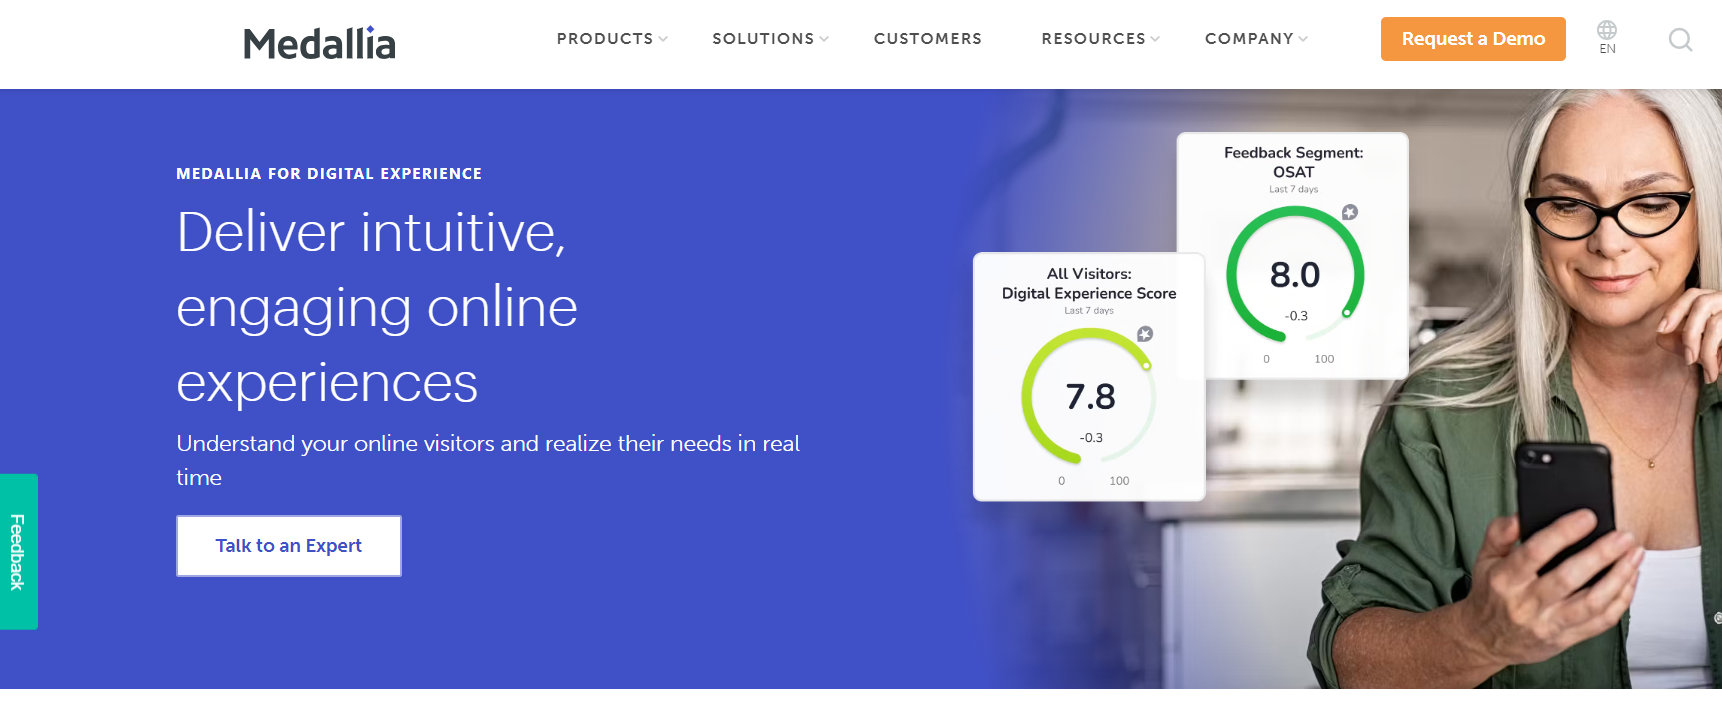Click the Digital Experience Score pin icon

[x=1145, y=334]
